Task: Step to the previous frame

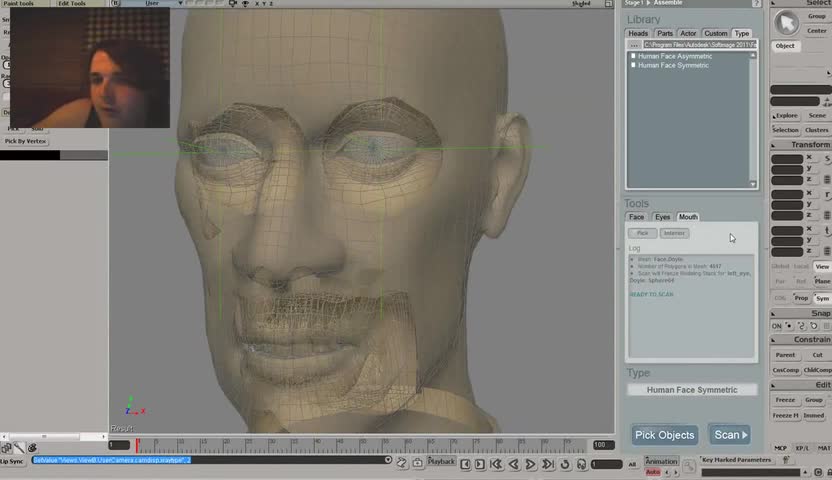Action: coord(465,464)
